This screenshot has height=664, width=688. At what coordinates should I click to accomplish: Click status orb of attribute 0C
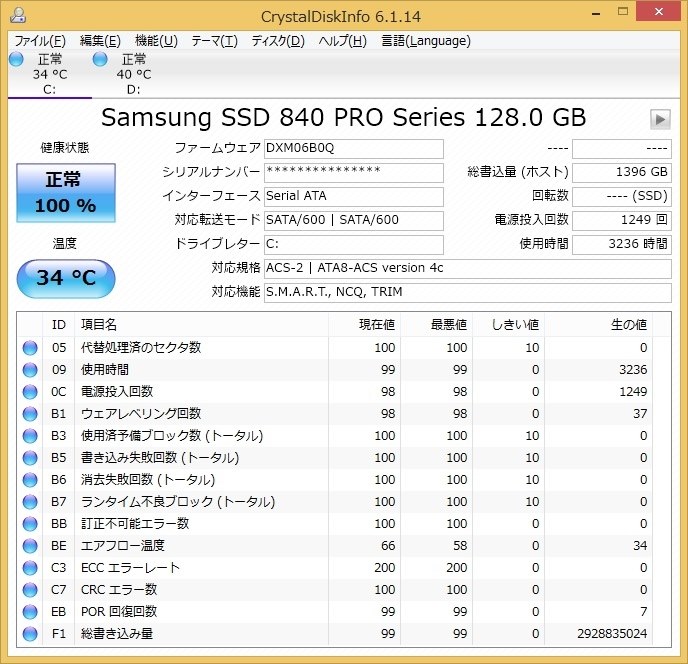click(x=30, y=392)
